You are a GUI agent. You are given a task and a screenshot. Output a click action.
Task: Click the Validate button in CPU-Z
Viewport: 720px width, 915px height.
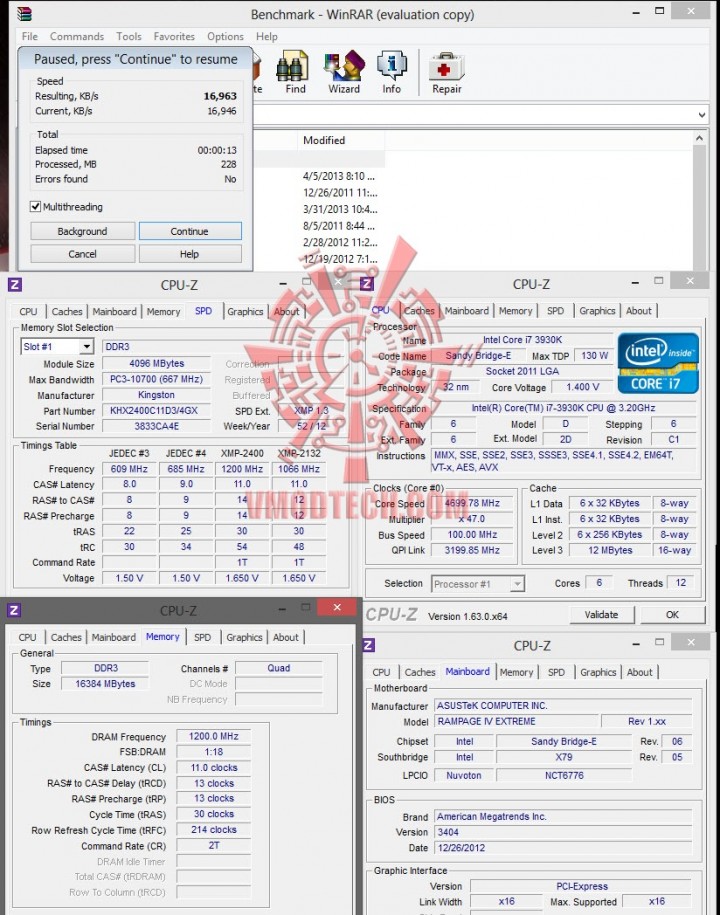click(602, 614)
